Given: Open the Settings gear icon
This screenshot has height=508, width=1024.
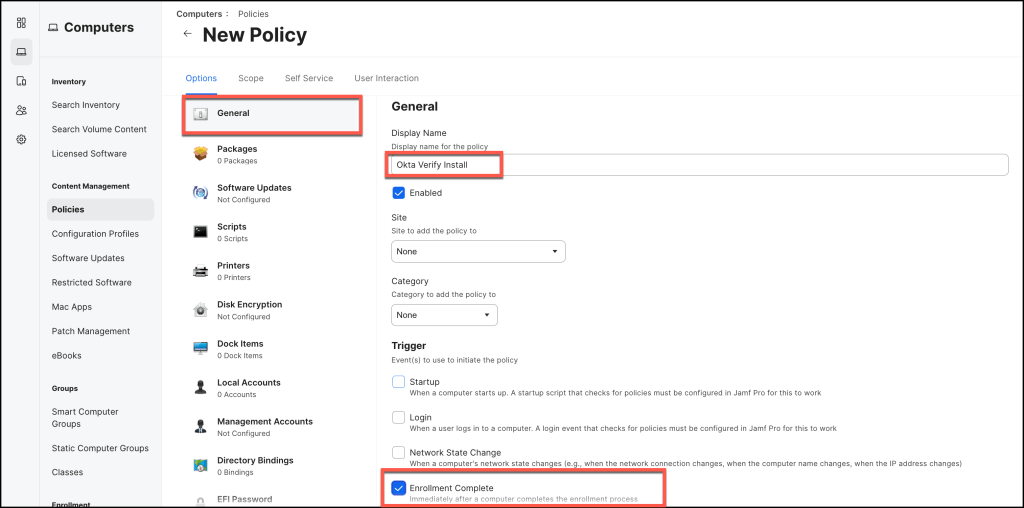Looking at the screenshot, I should tap(21, 139).
